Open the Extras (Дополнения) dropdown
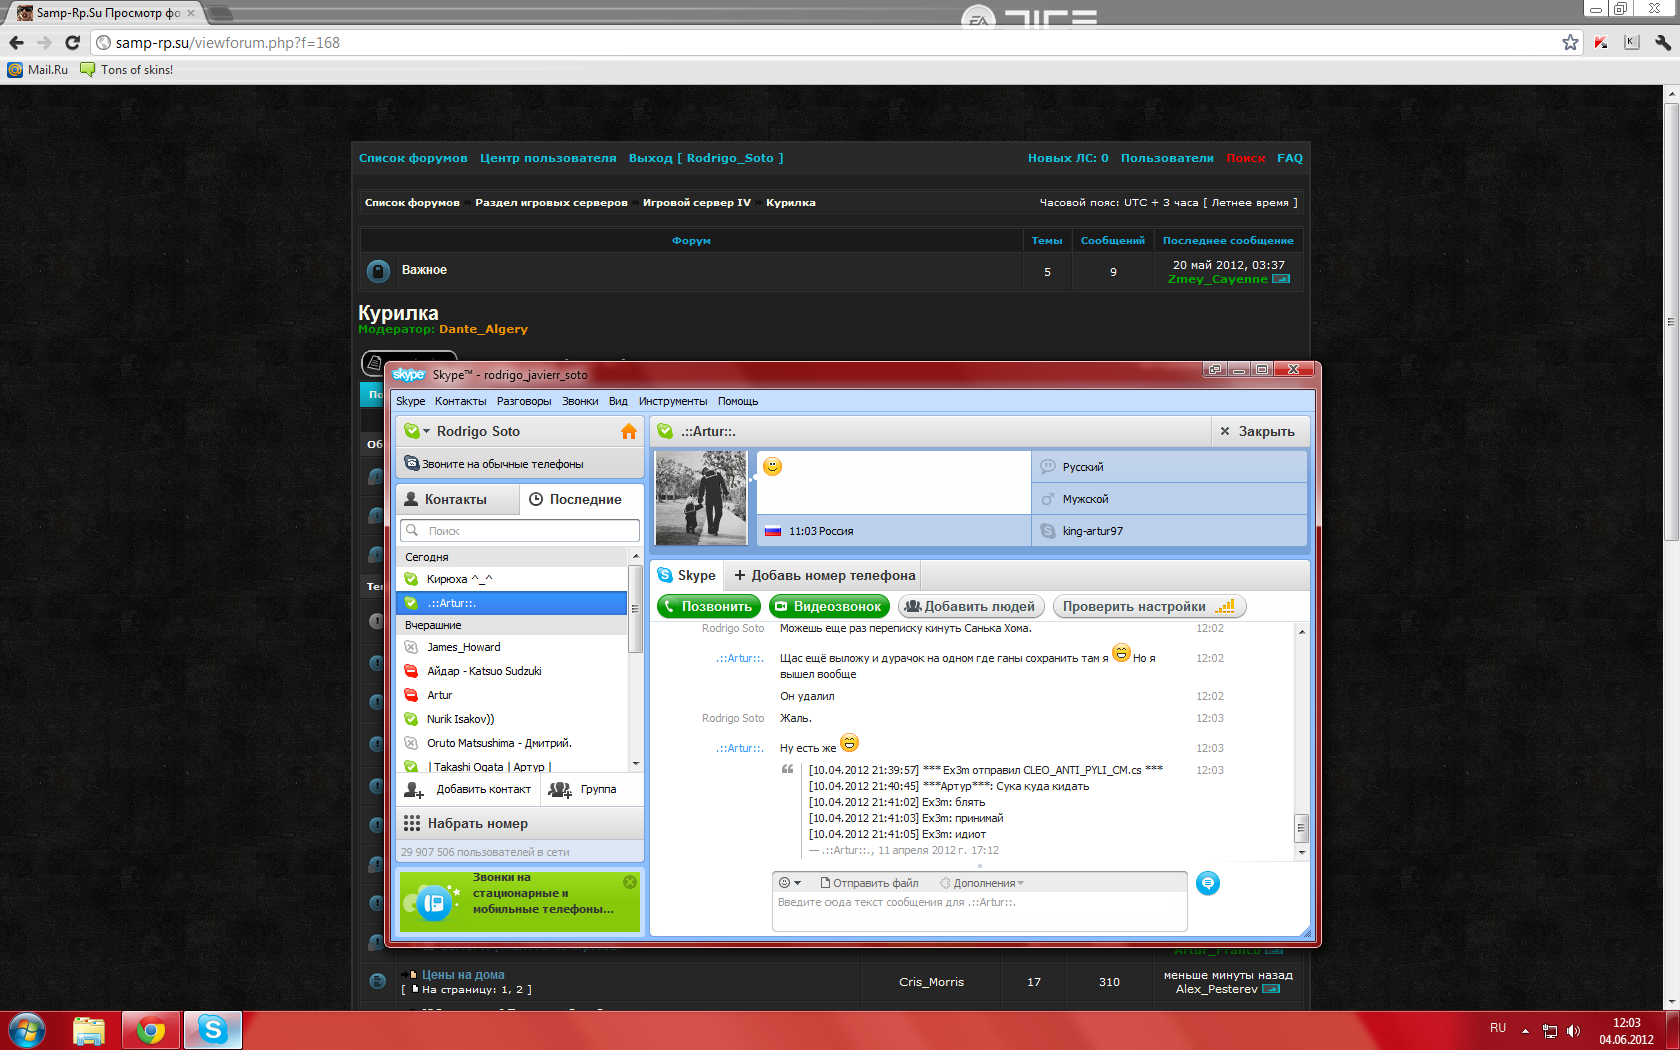 coord(982,883)
